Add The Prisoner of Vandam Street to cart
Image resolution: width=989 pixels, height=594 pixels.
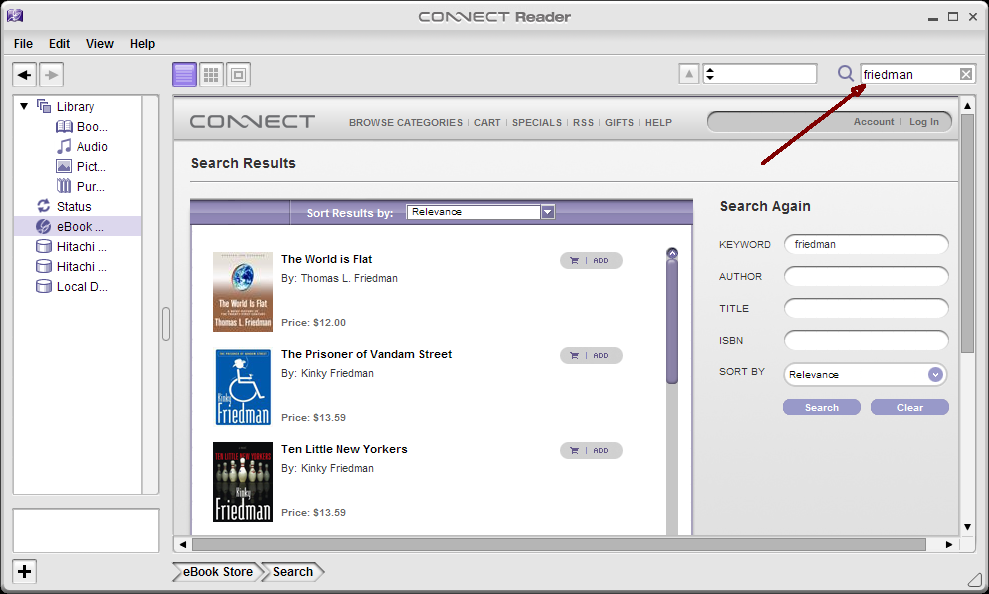pyautogui.click(x=591, y=356)
